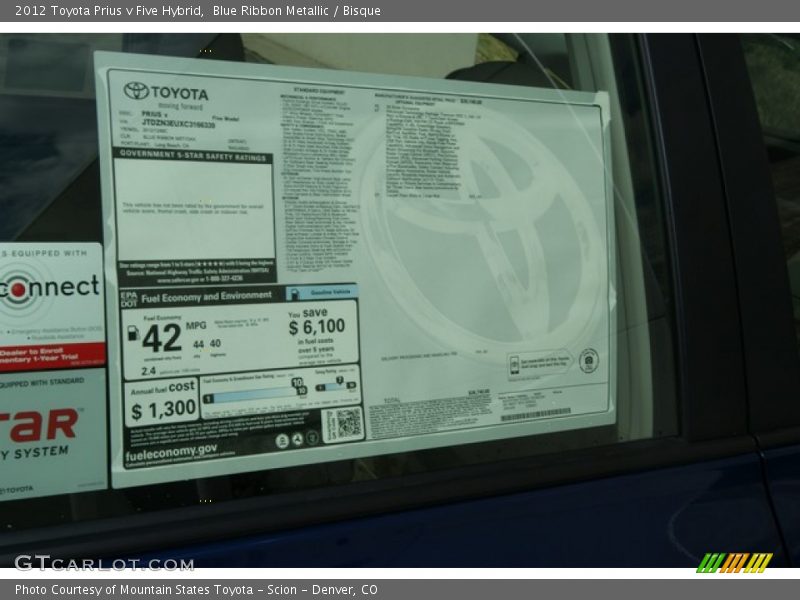The height and width of the screenshot is (600, 800).
Task: Click the Toyota logo emblem
Action: click(x=137, y=90)
